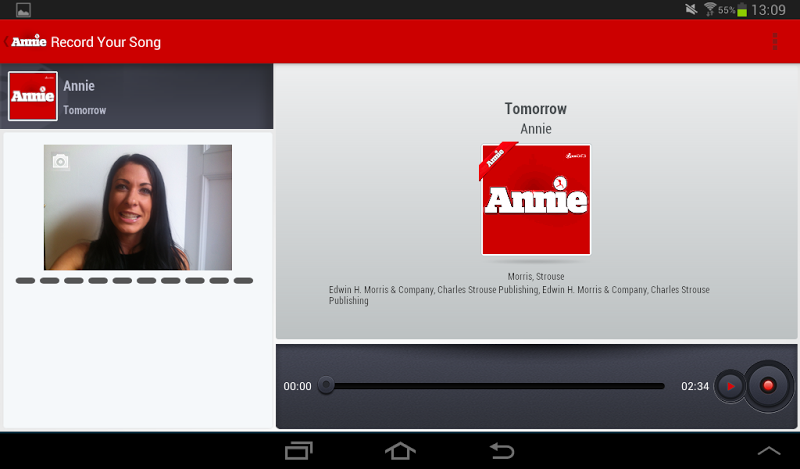
Task: Expand the bottom-right up chevron
Action: coord(769,451)
